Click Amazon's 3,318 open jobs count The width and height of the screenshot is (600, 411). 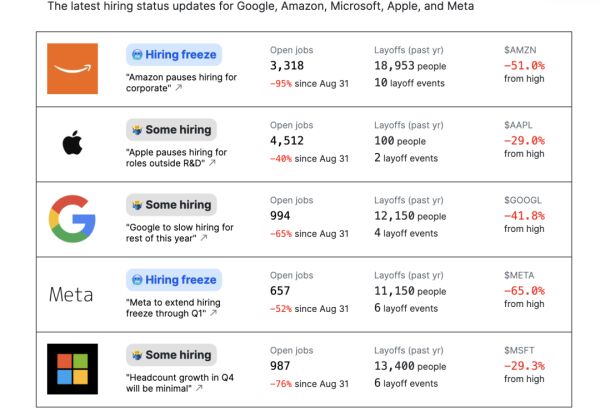click(x=288, y=65)
